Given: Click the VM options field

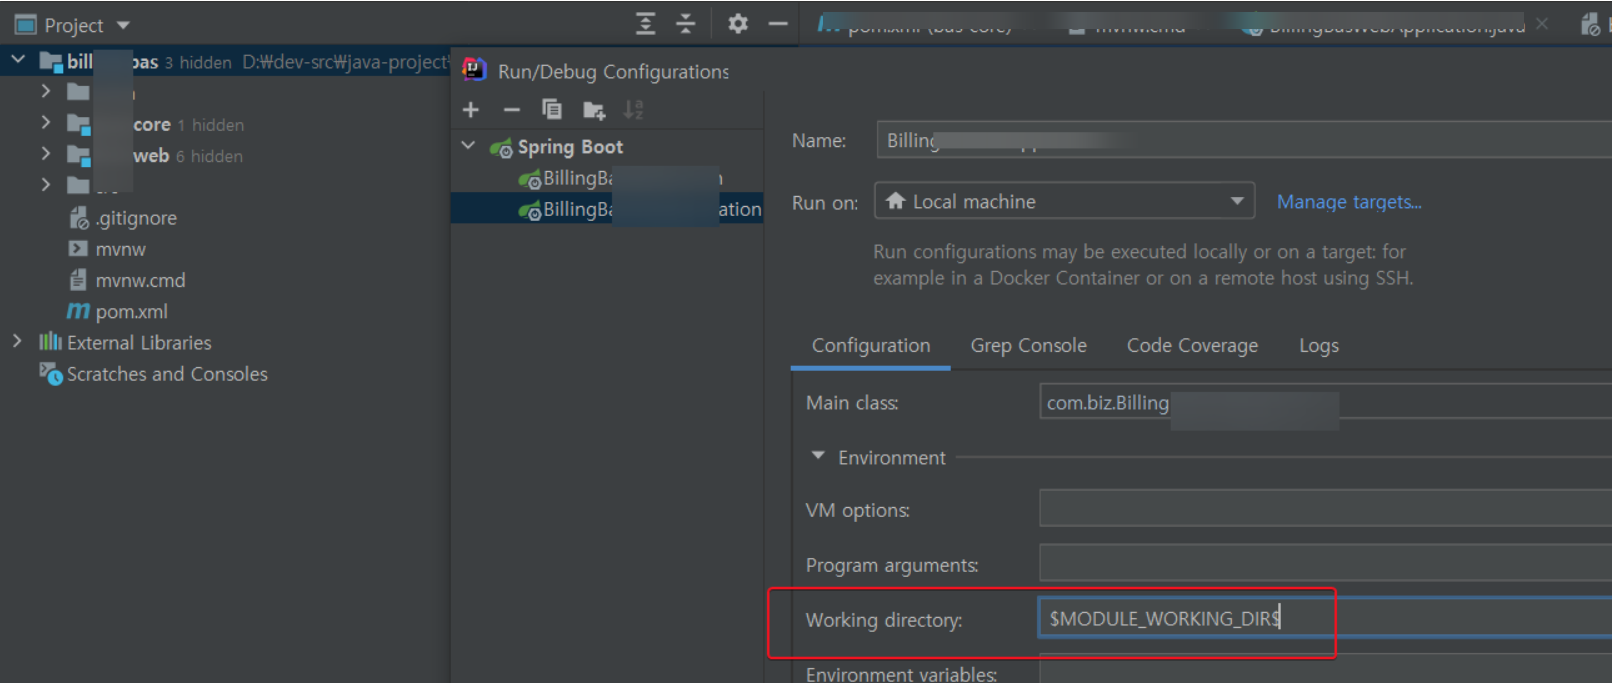Looking at the screenshot, I should 1325,509.
